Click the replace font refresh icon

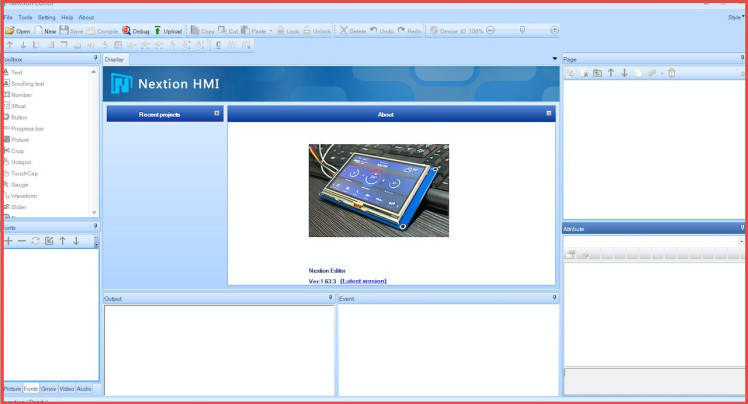point(35,241)
